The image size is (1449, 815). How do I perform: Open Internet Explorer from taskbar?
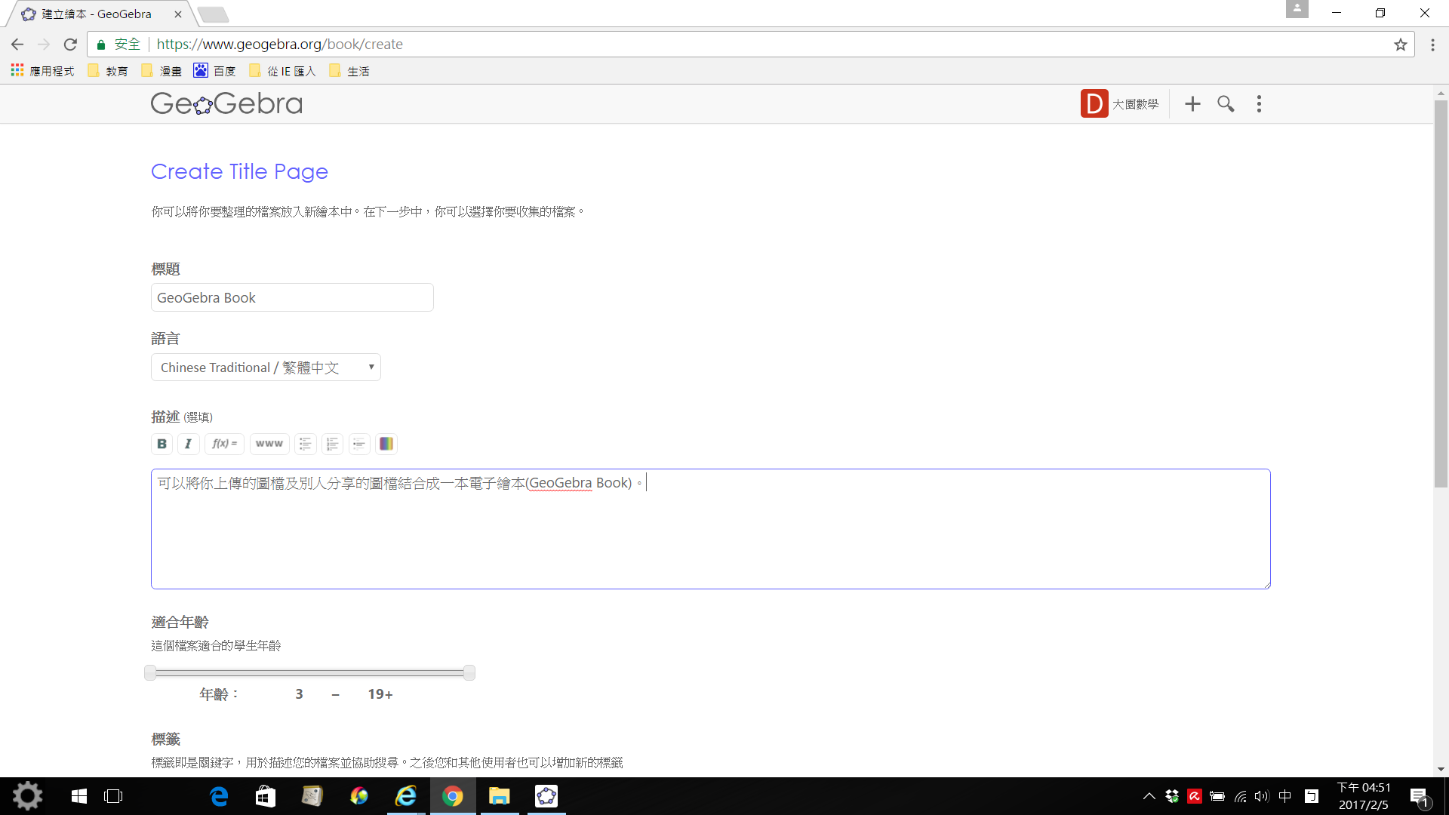coord(405,796)
